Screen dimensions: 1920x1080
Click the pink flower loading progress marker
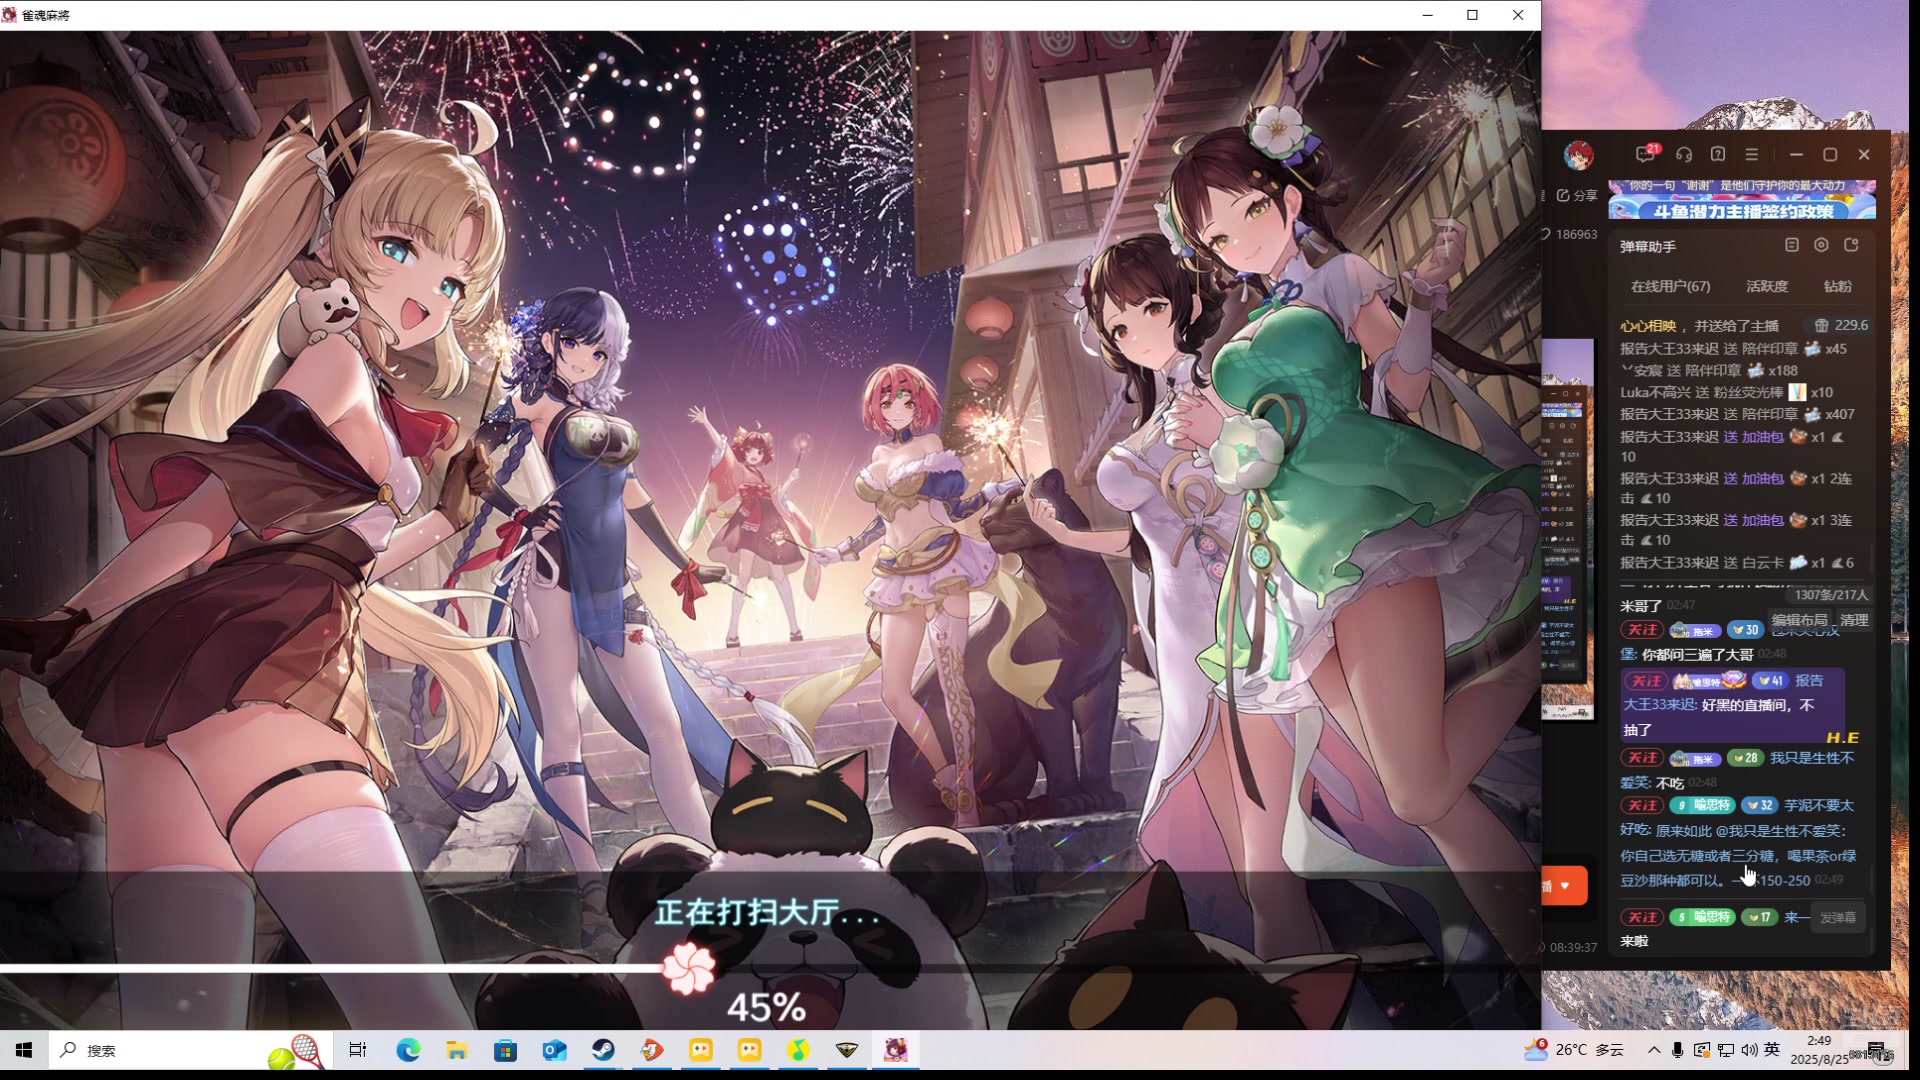pos(689,968)
